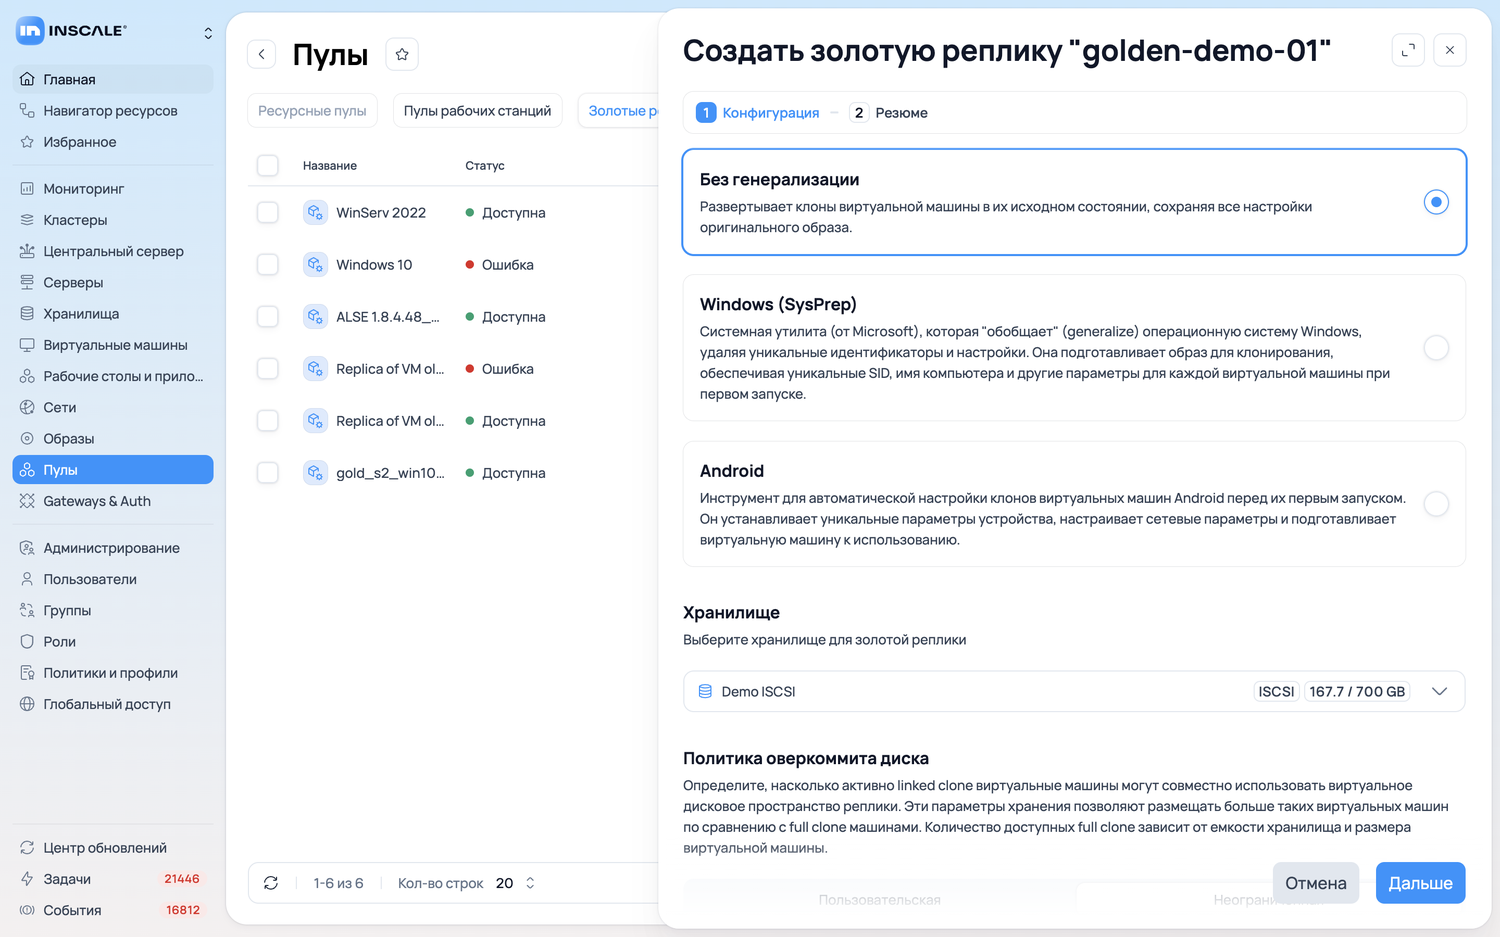The image size is (1500, 937).
Task: Click the refresh icon in the table footer
Action: coord(271,883)
